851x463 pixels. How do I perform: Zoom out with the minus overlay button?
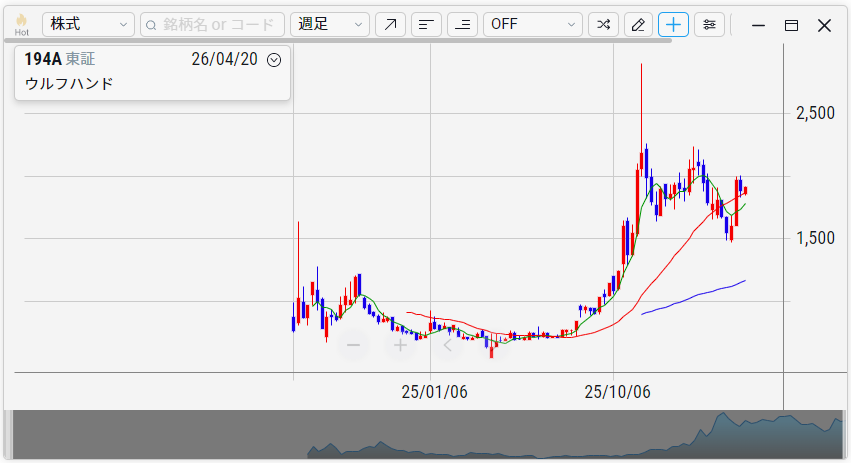(x=352, y=346)
